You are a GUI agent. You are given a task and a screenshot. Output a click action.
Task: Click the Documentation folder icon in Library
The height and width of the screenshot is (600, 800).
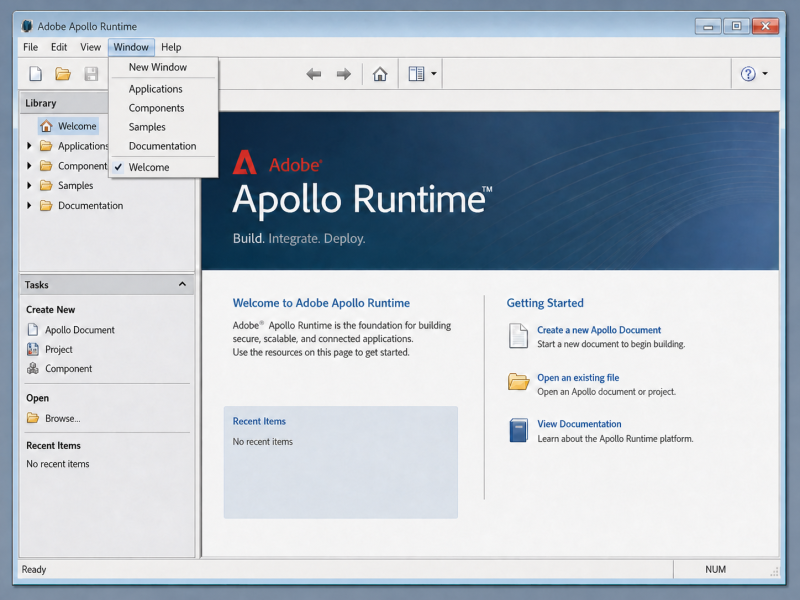pyautogui.click(x=46, y=206)
